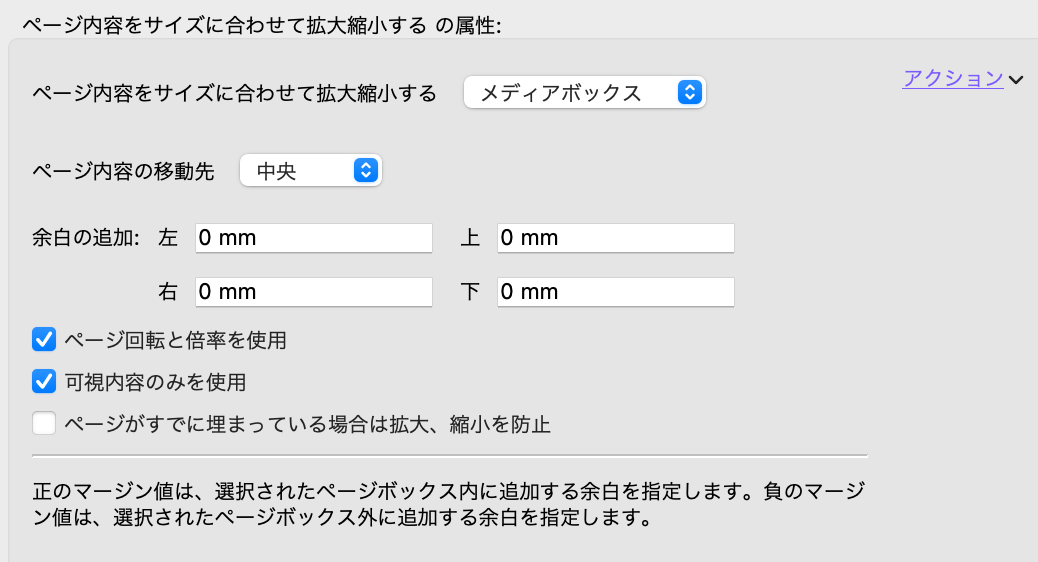Image resolution: width=1038 pixels, height=562 pixels.
Task: Click the ページ内容の移動先 label
Action: coord(124,171)
